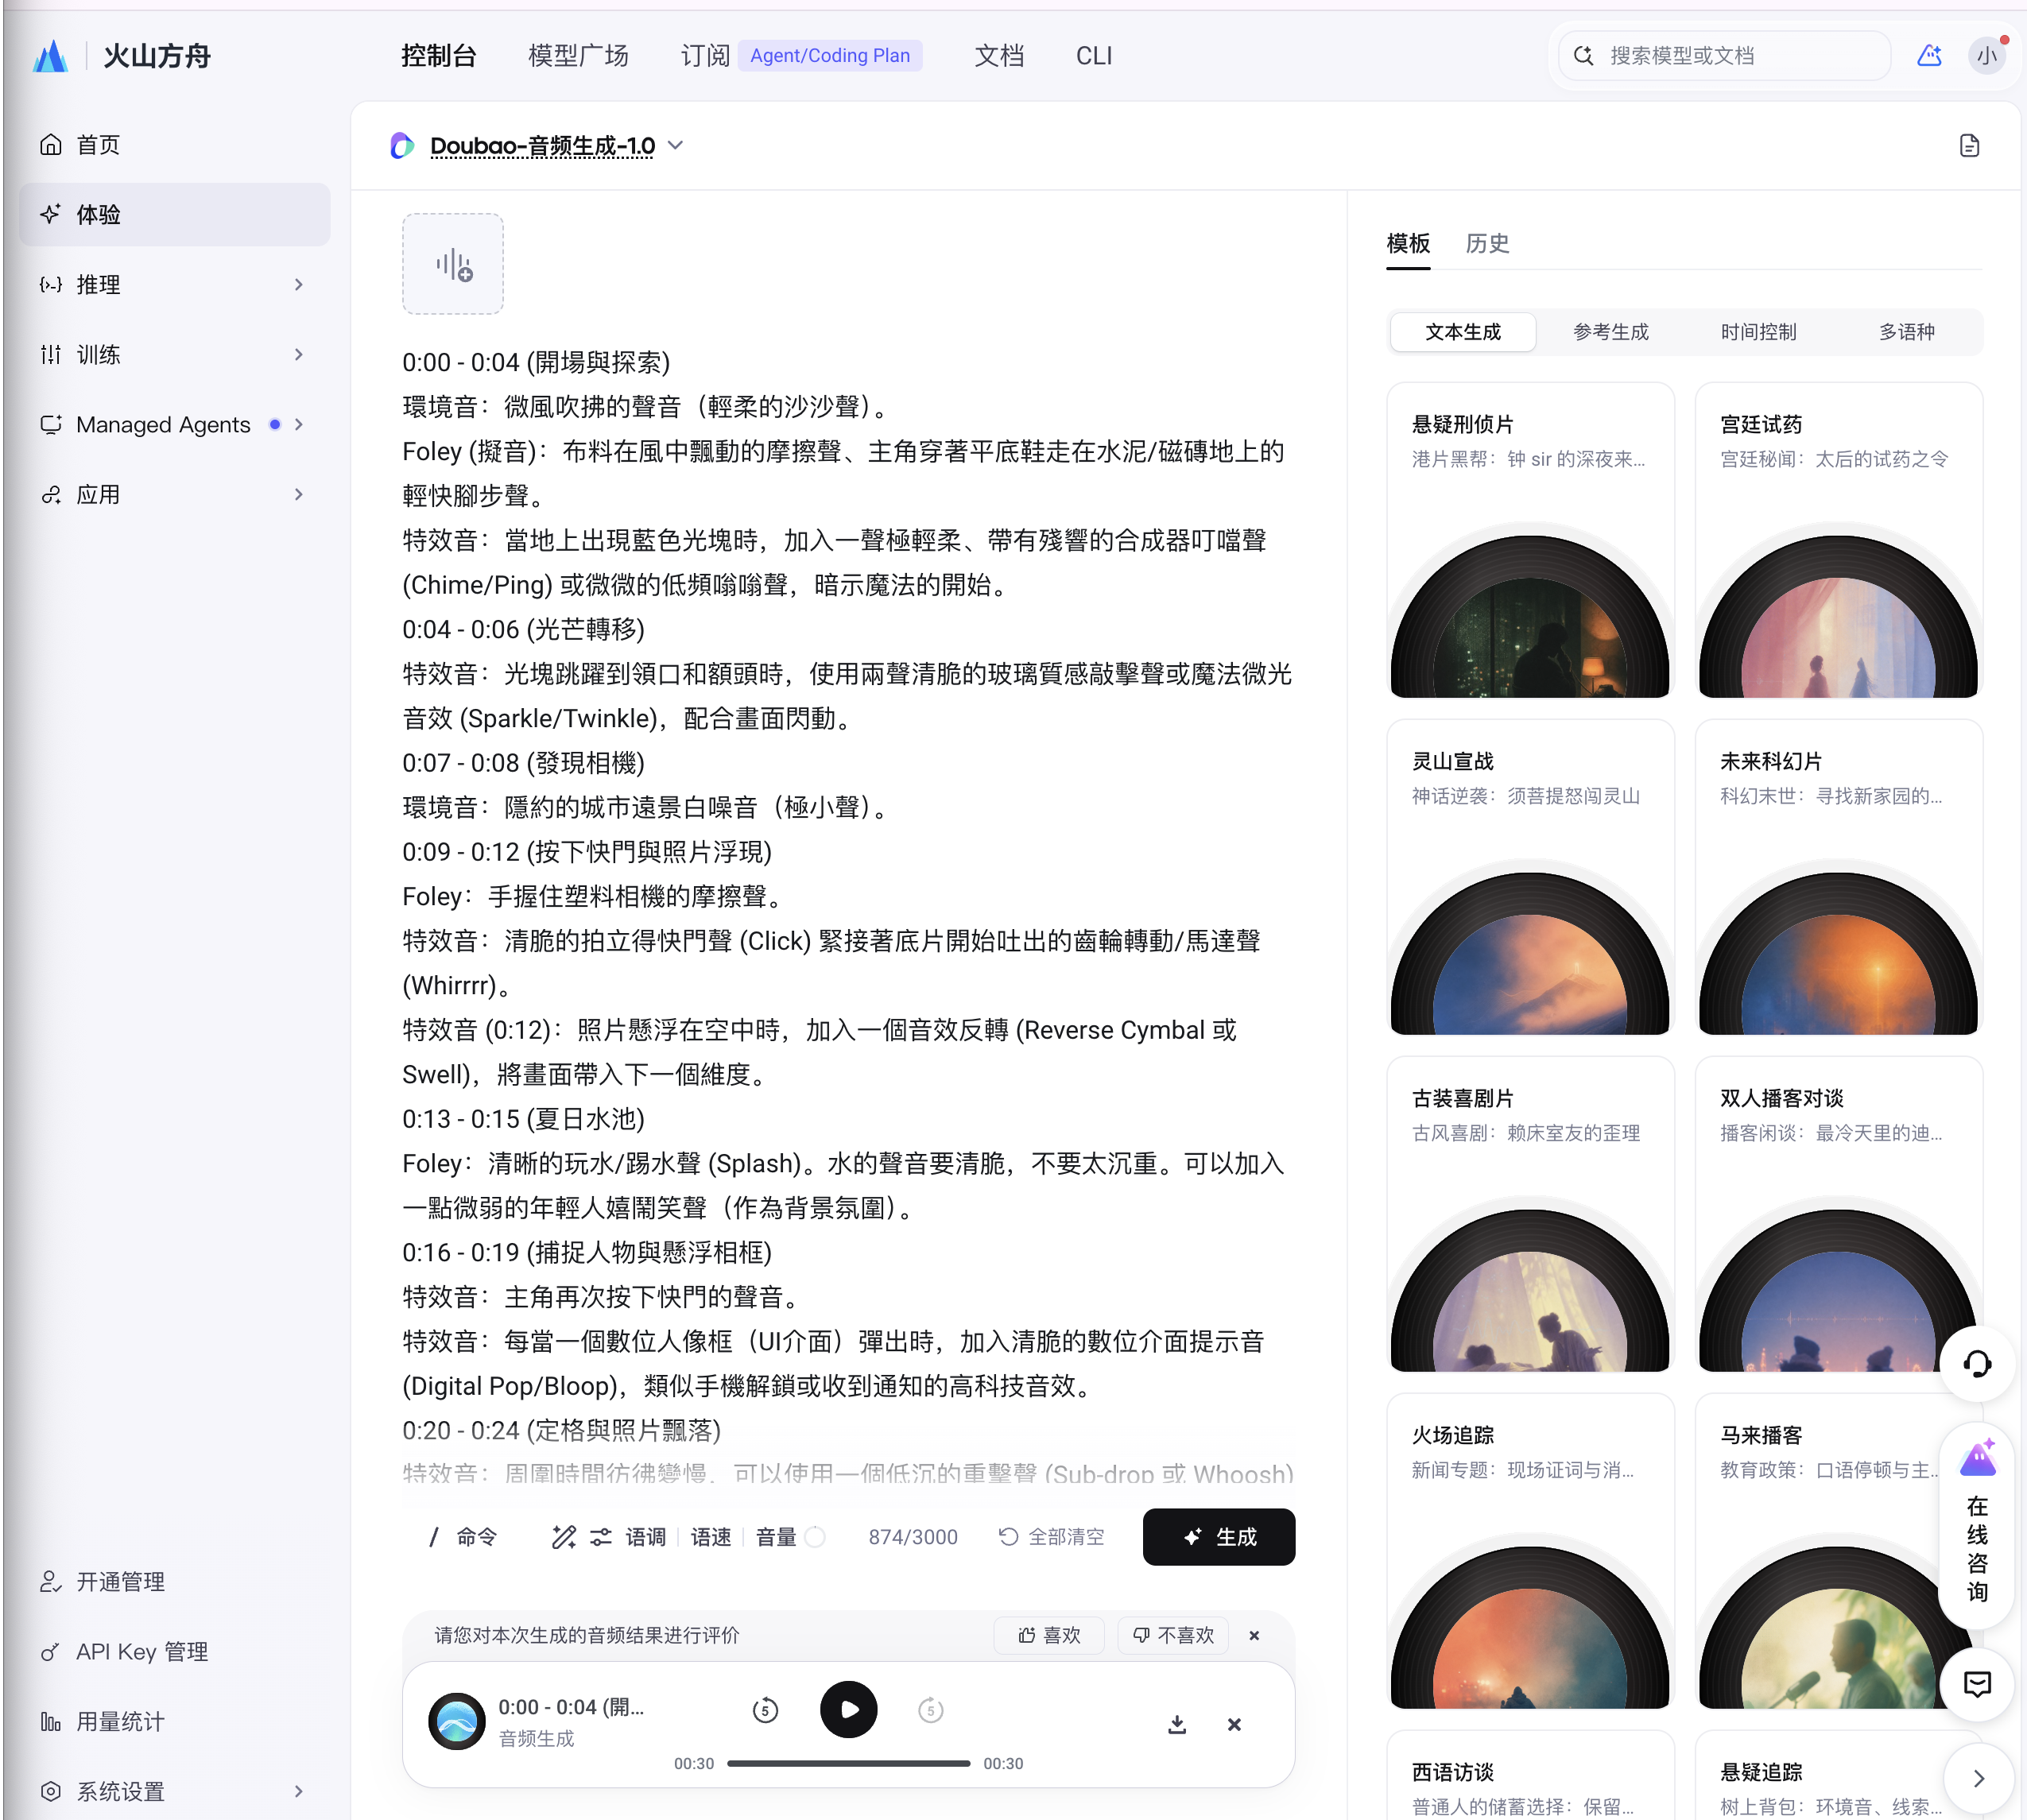Viewport: 2027px width, 1820px height.
Task: Open the 宫廷试药 template card
Action: coord(1838,541)
